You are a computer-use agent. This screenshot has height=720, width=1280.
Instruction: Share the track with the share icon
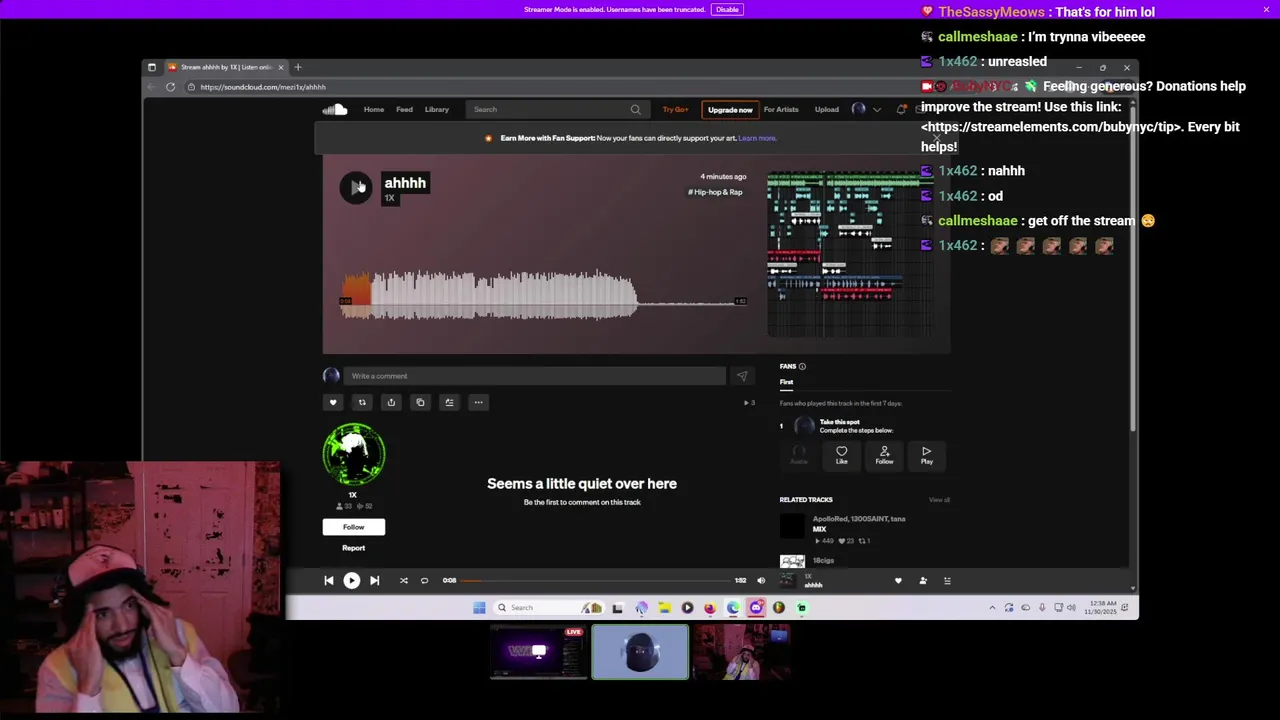tap(391, 402)
